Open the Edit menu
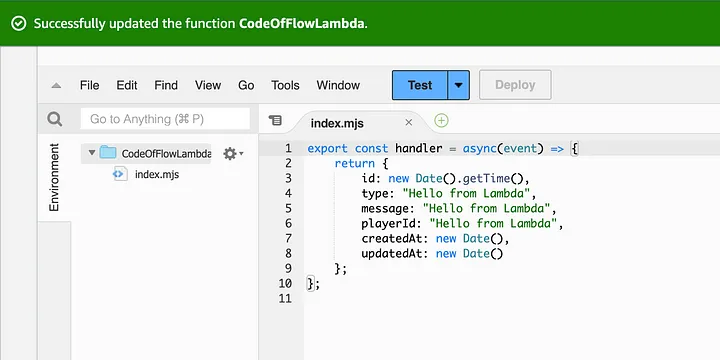The image size is (720, 360). coord(127,85)
